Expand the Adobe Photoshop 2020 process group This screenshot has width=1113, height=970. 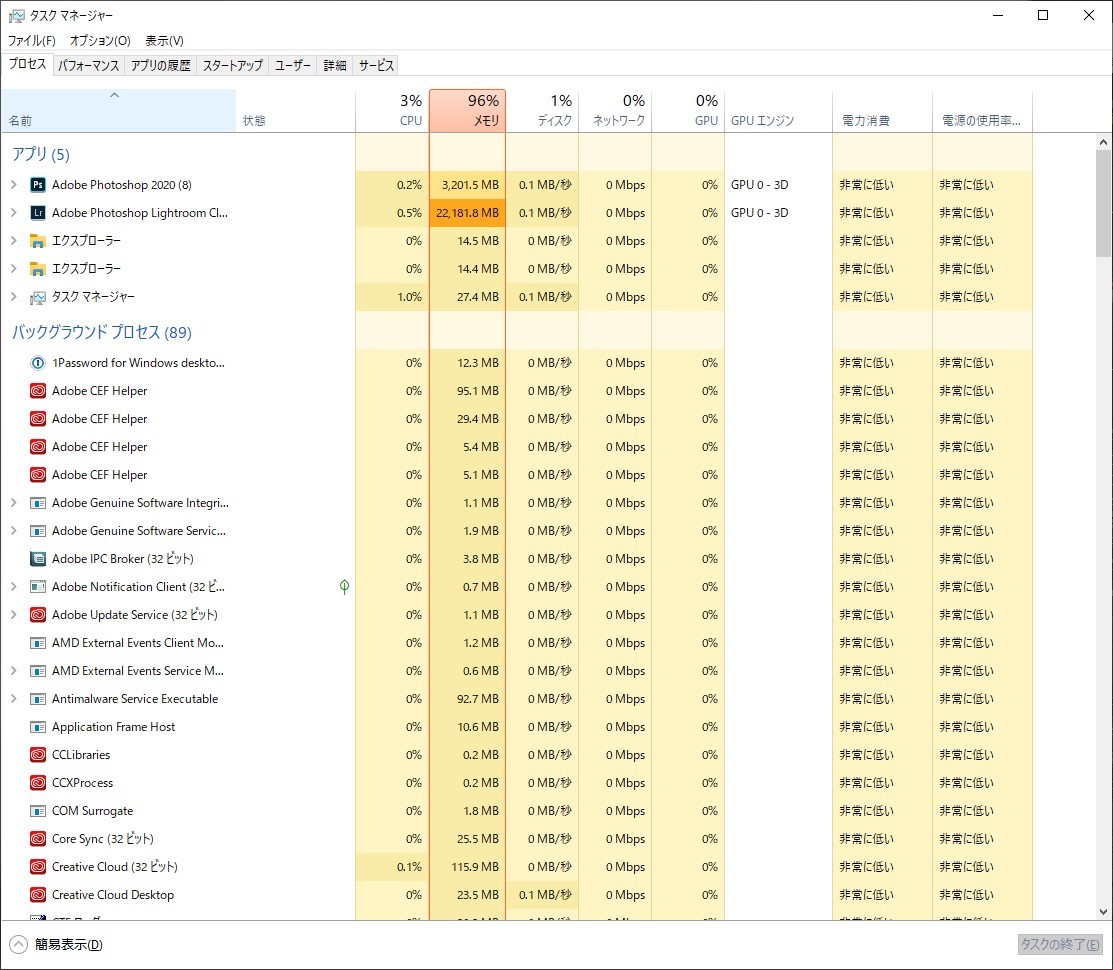[13, 185]
